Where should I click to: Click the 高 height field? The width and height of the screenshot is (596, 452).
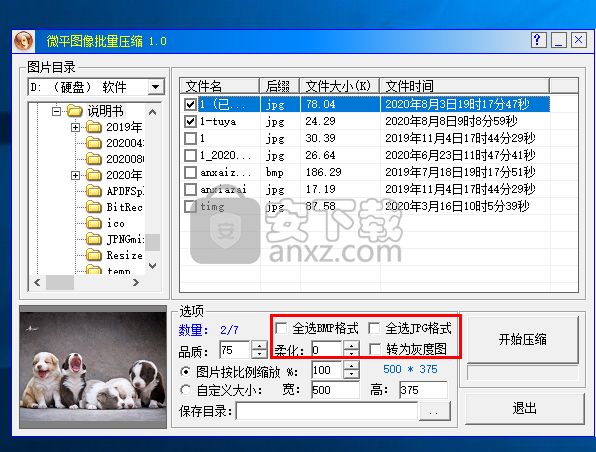(423, 390)
